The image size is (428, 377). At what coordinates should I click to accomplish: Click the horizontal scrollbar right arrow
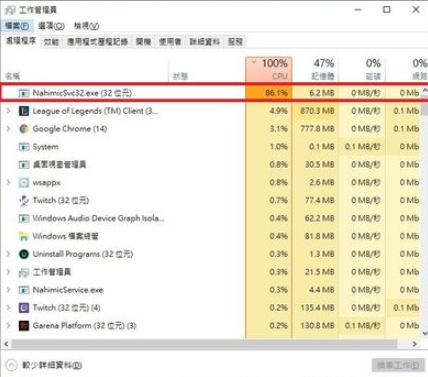pyautogui.click(x=414, y=344)
